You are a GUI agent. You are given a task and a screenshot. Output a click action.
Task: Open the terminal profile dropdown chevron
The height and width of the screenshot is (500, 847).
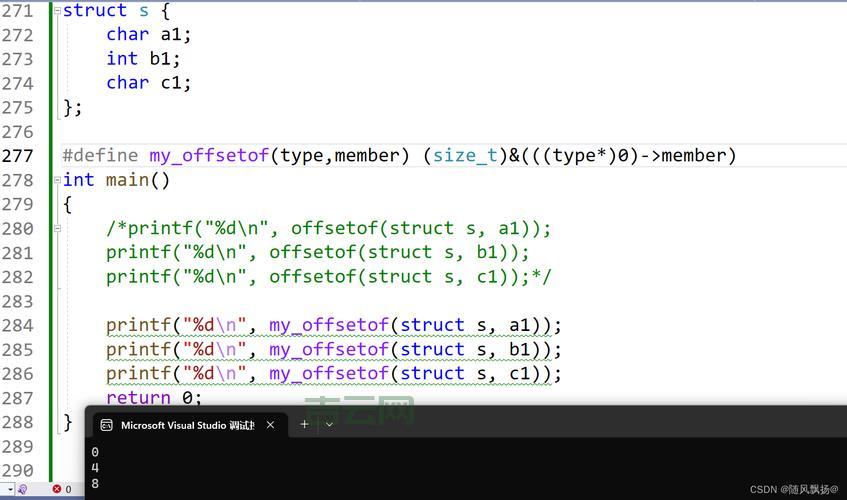pyautogui.click(x=329, y=424)
